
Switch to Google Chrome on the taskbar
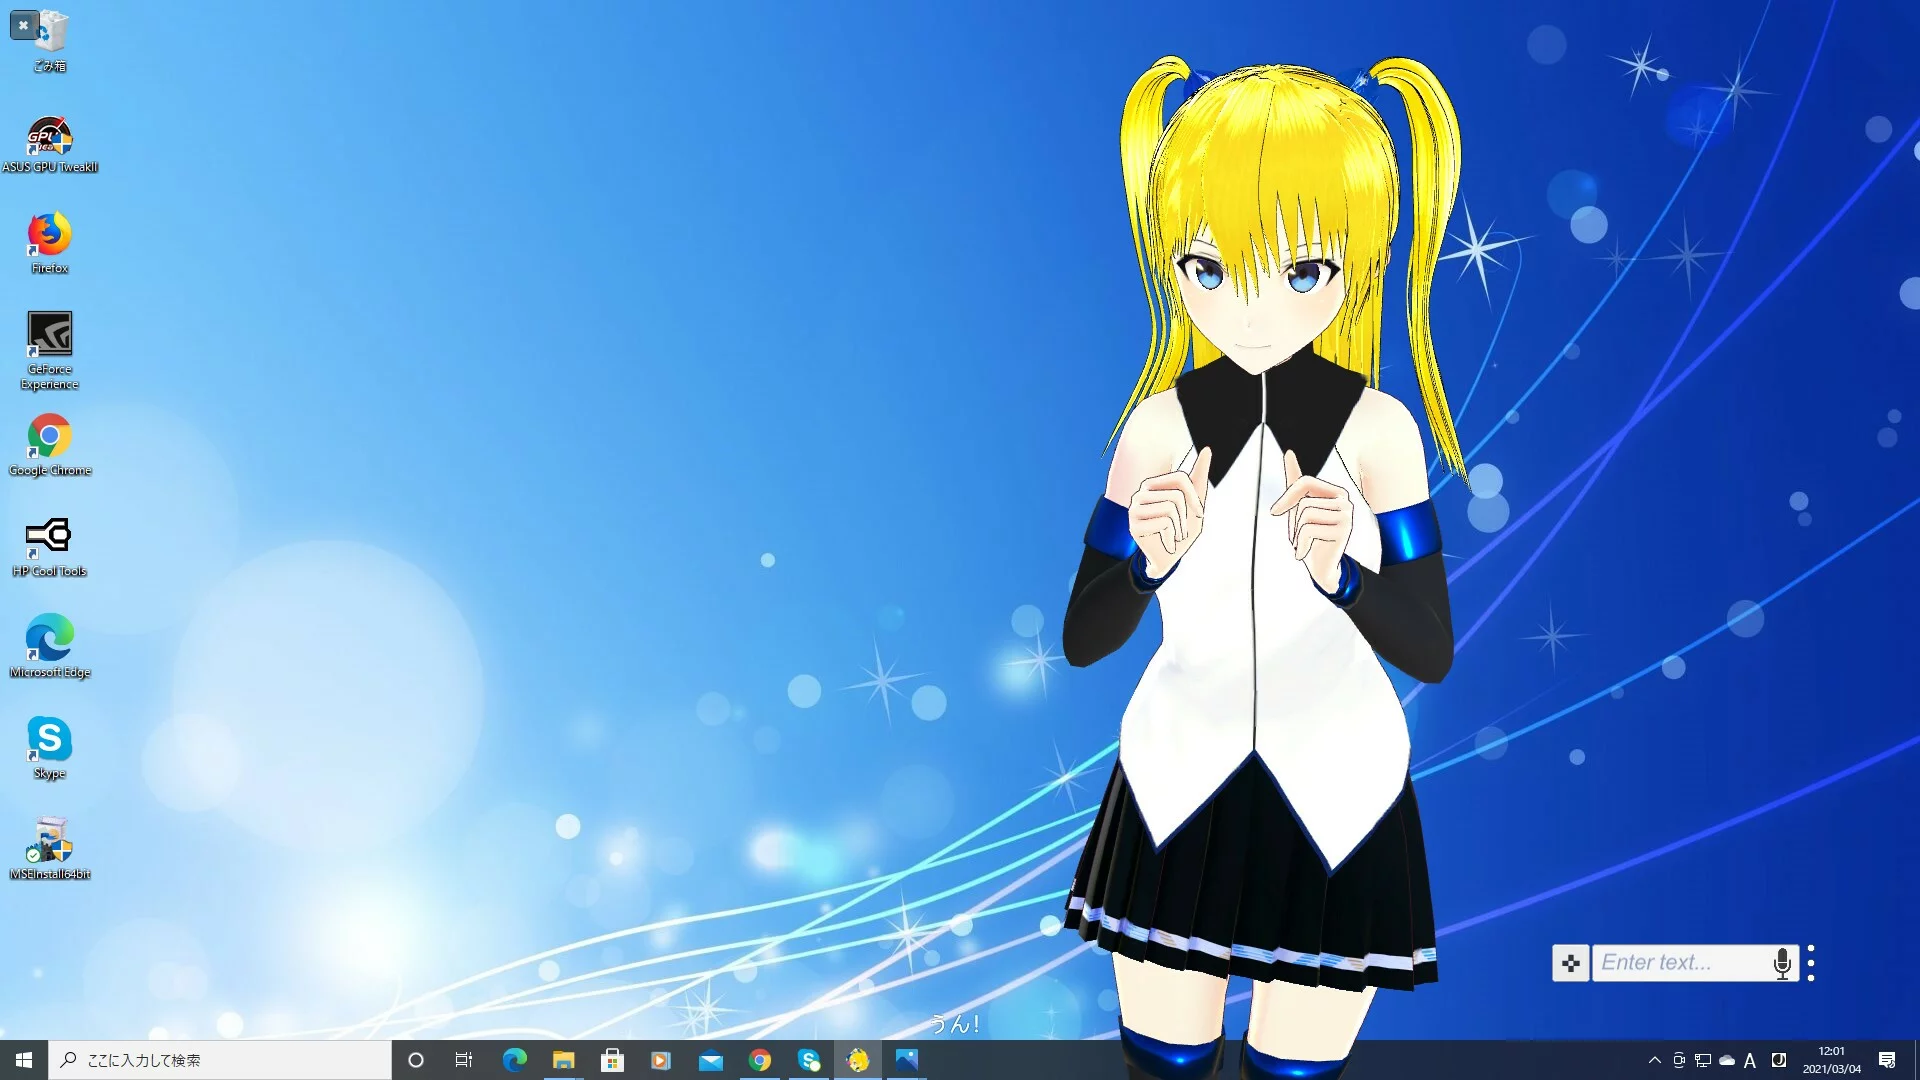pos(759,1060)
